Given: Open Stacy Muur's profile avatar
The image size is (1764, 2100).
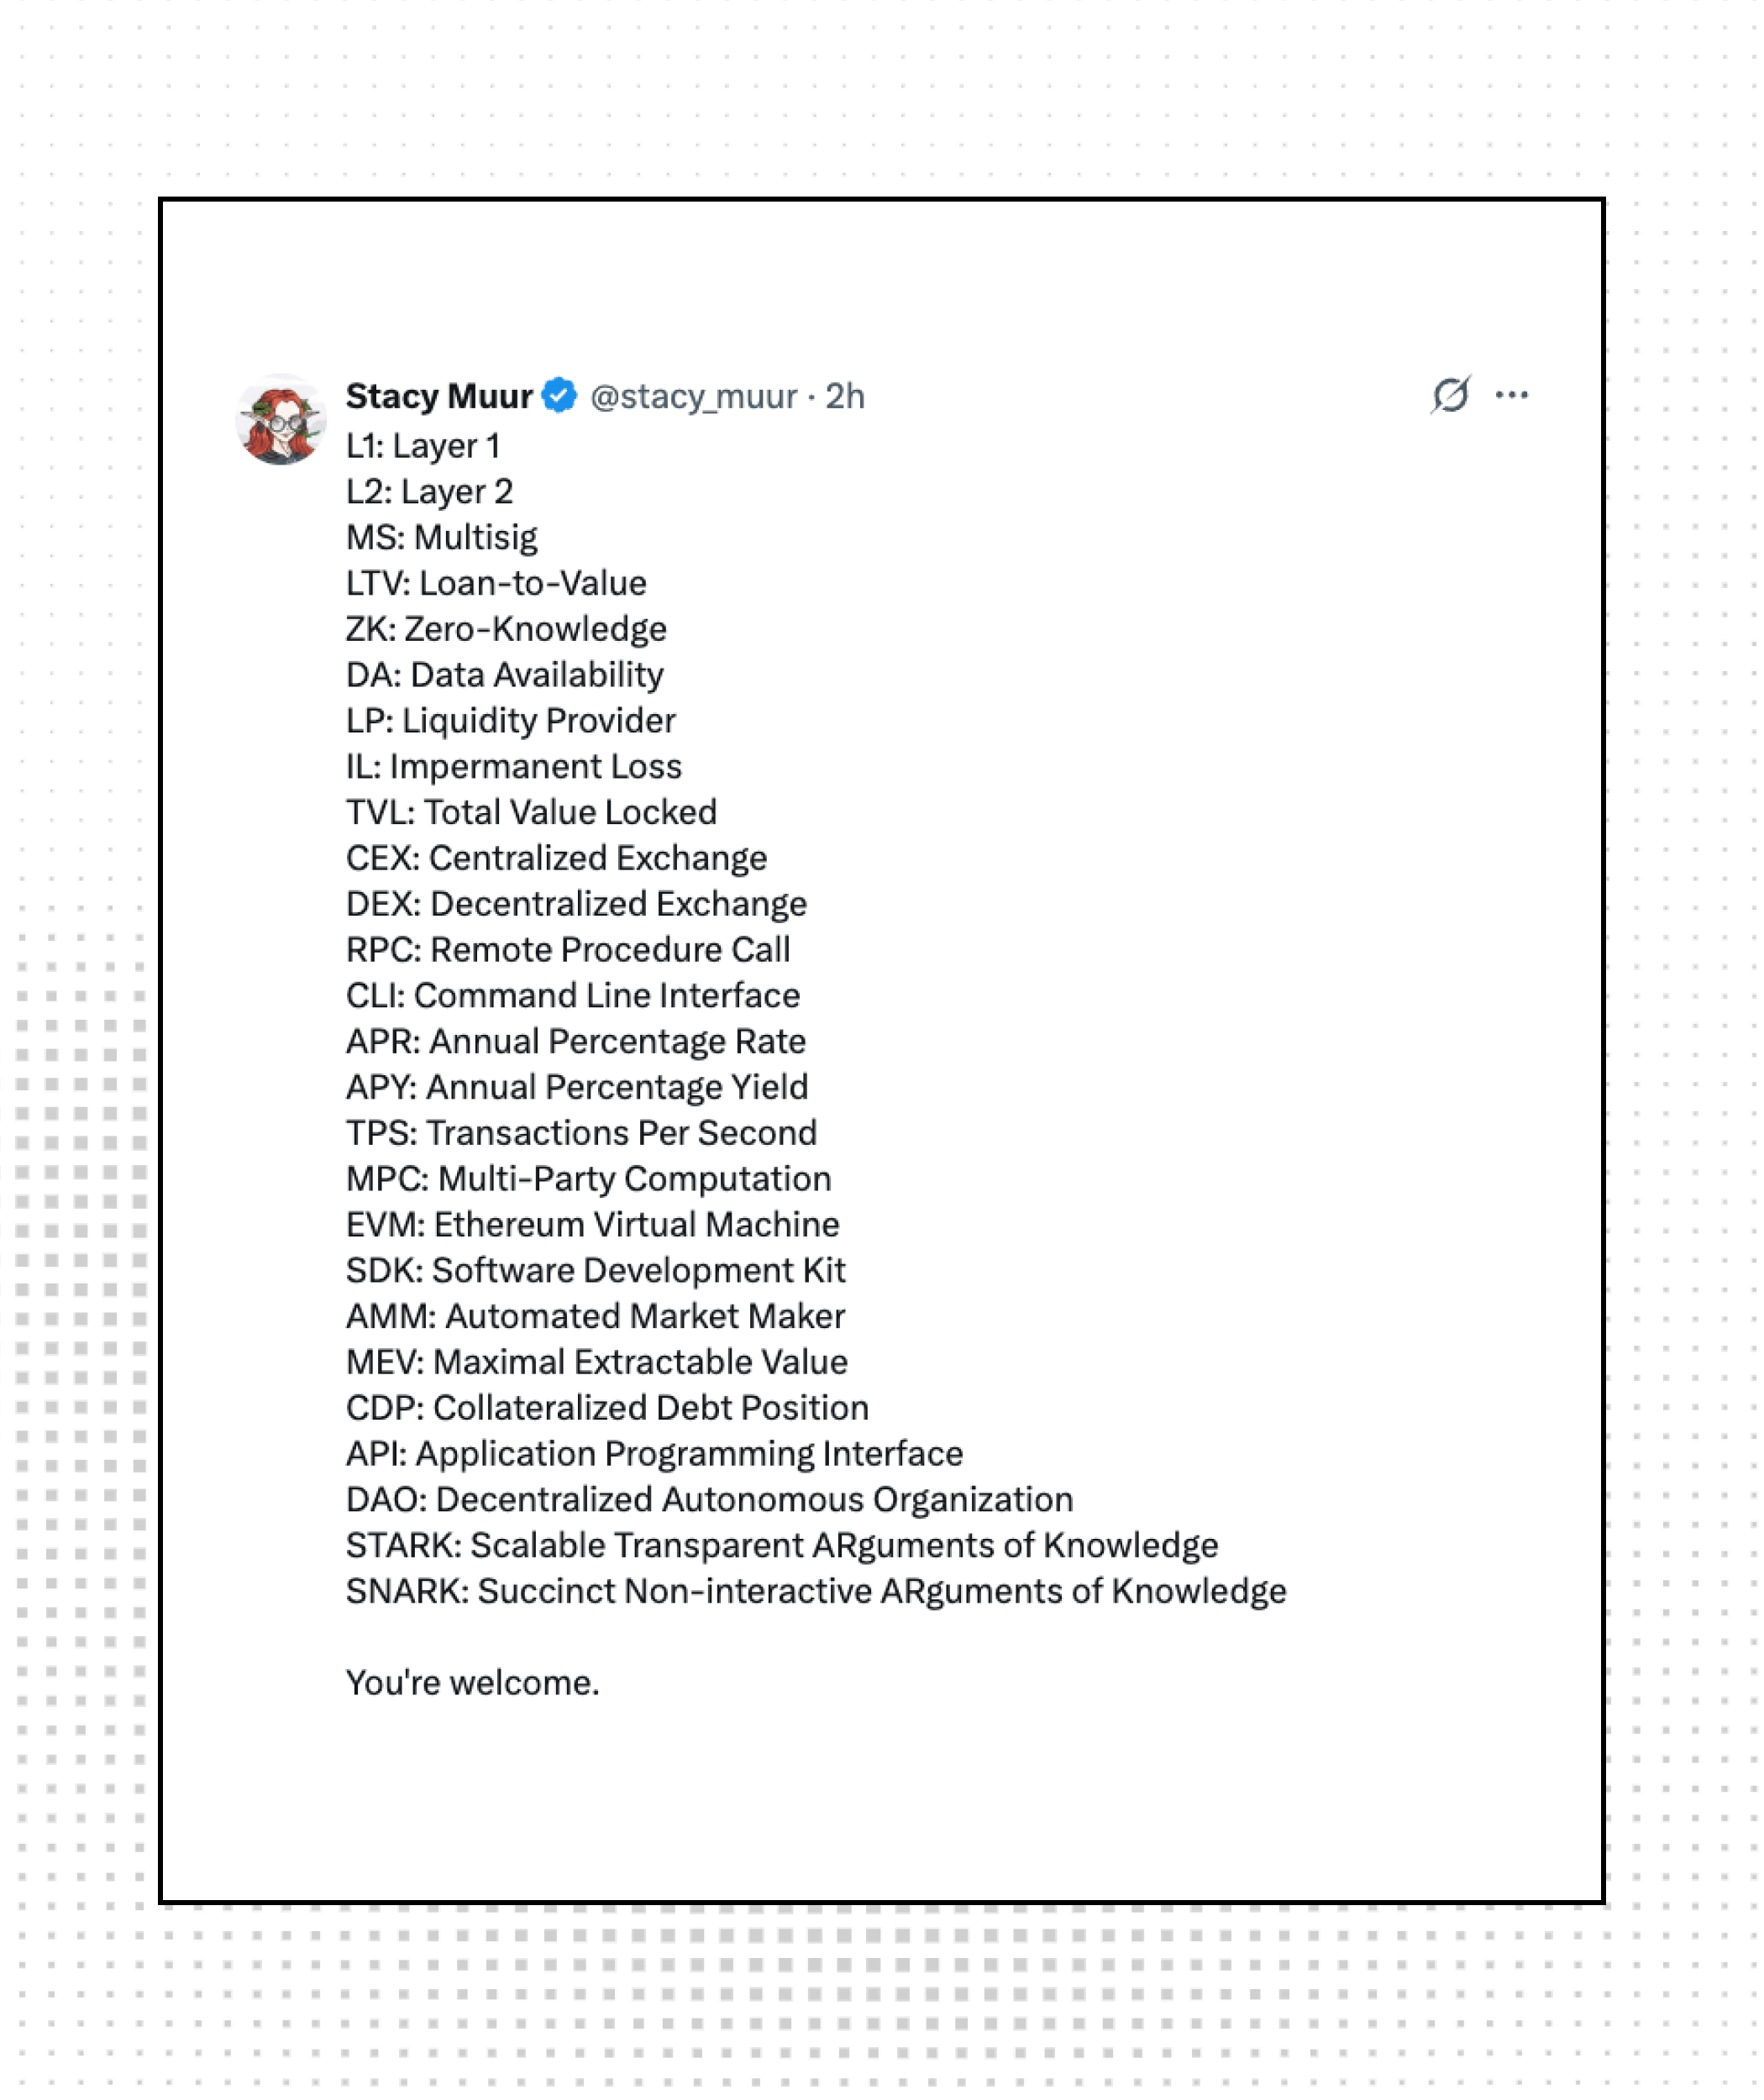Looking at the screenshot, I should coord(280,420).
